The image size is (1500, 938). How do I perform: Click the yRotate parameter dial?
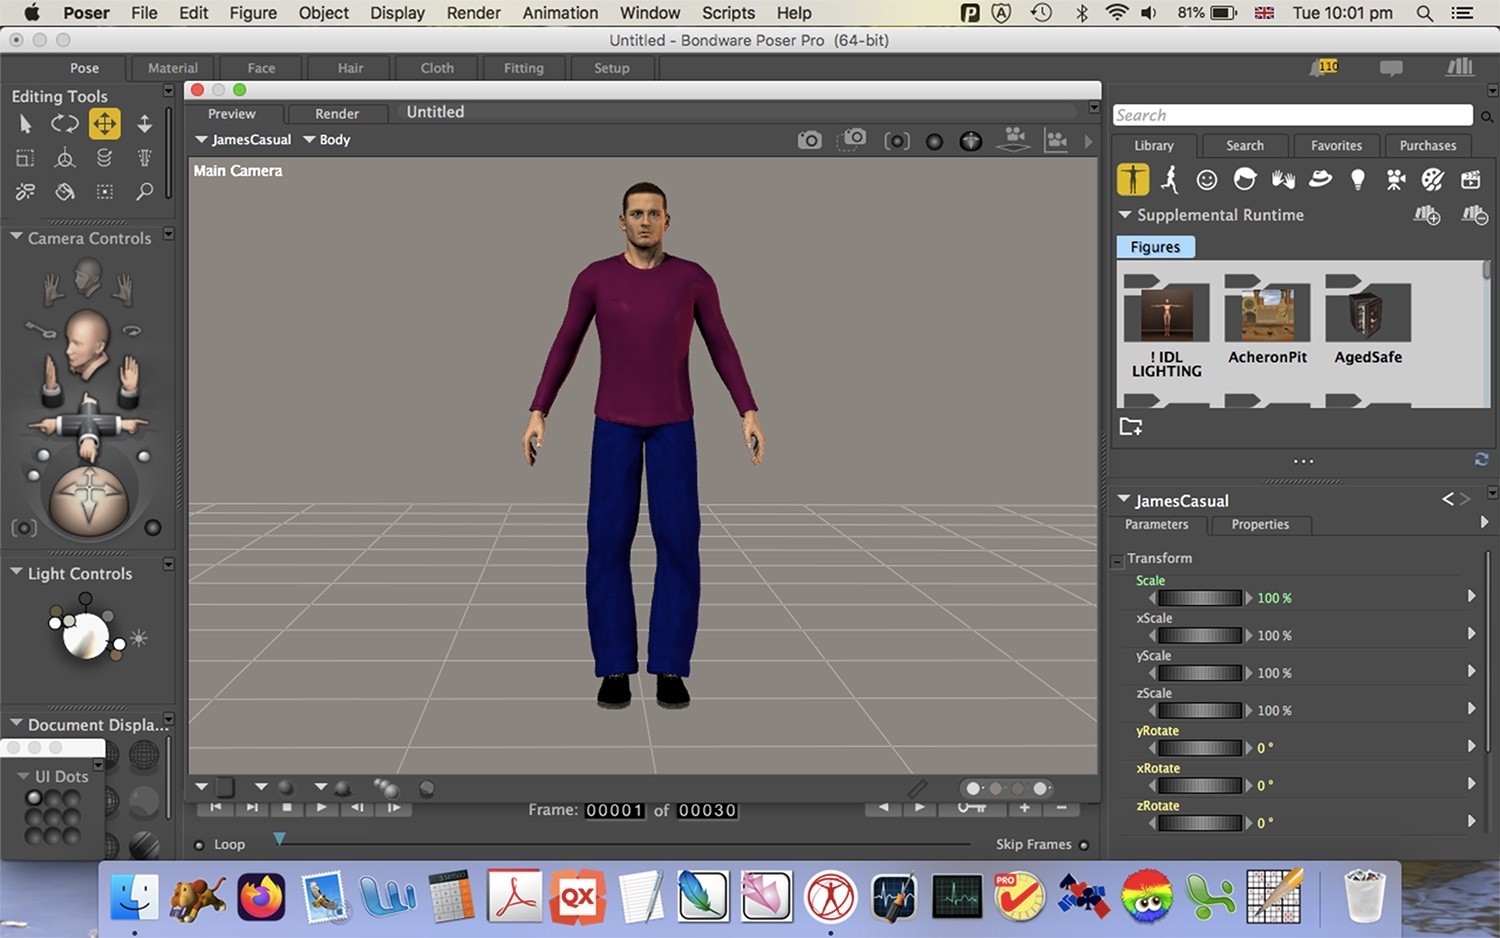(x=1200, y=748)
